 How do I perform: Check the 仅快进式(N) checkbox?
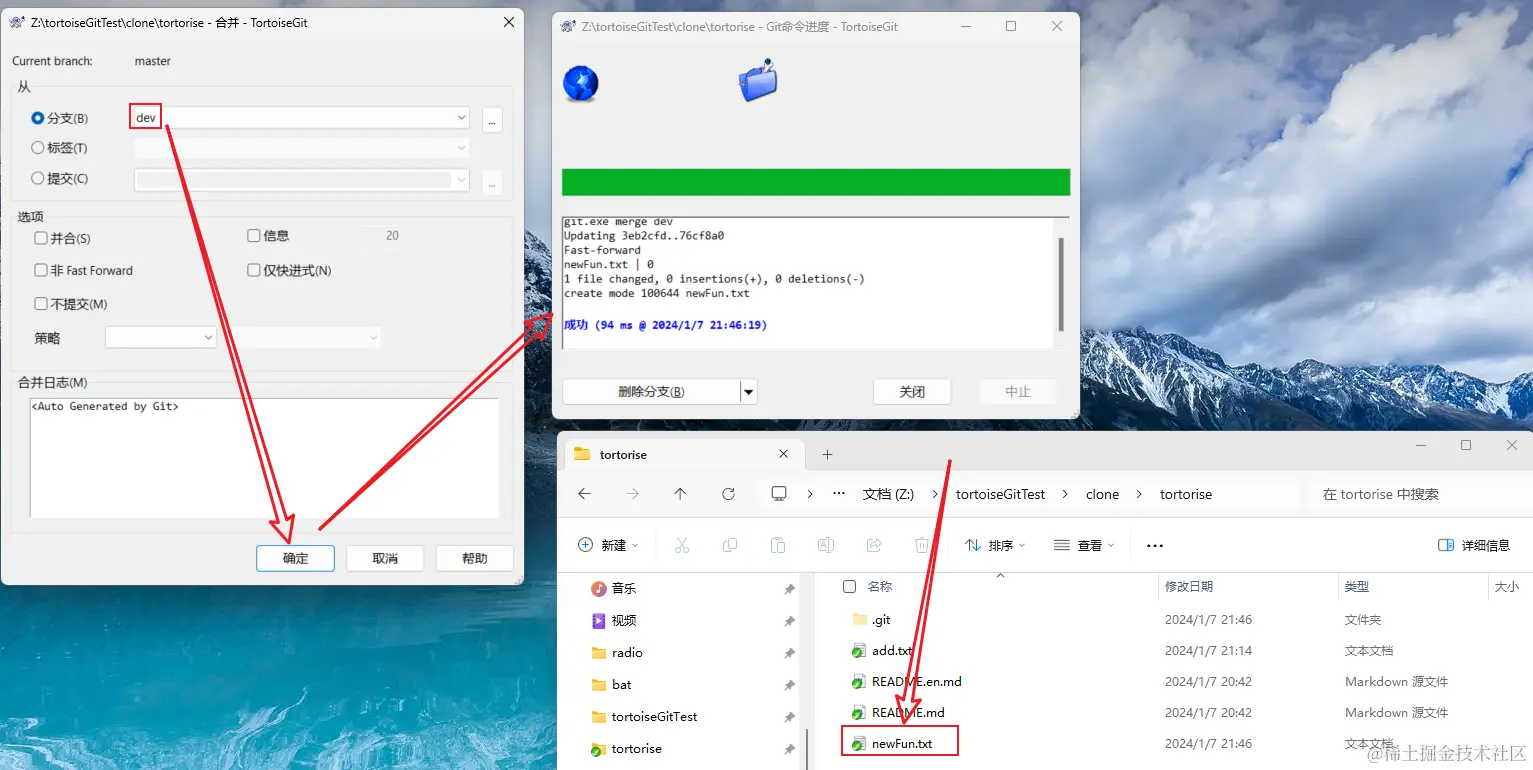254,270
